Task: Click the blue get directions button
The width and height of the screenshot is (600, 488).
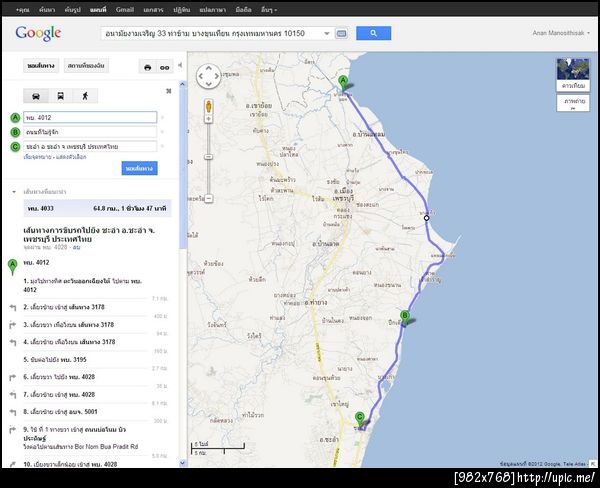Action: pos(140,168)
